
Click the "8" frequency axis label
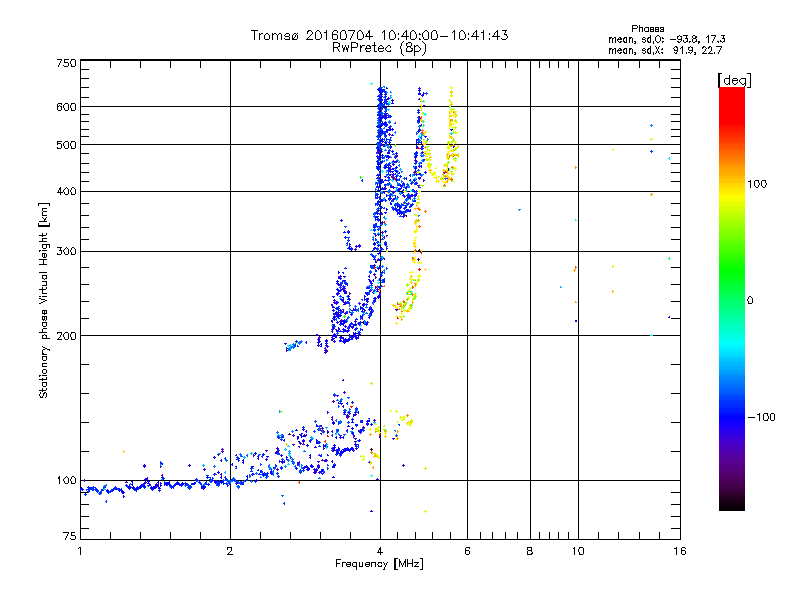[530, 551]
